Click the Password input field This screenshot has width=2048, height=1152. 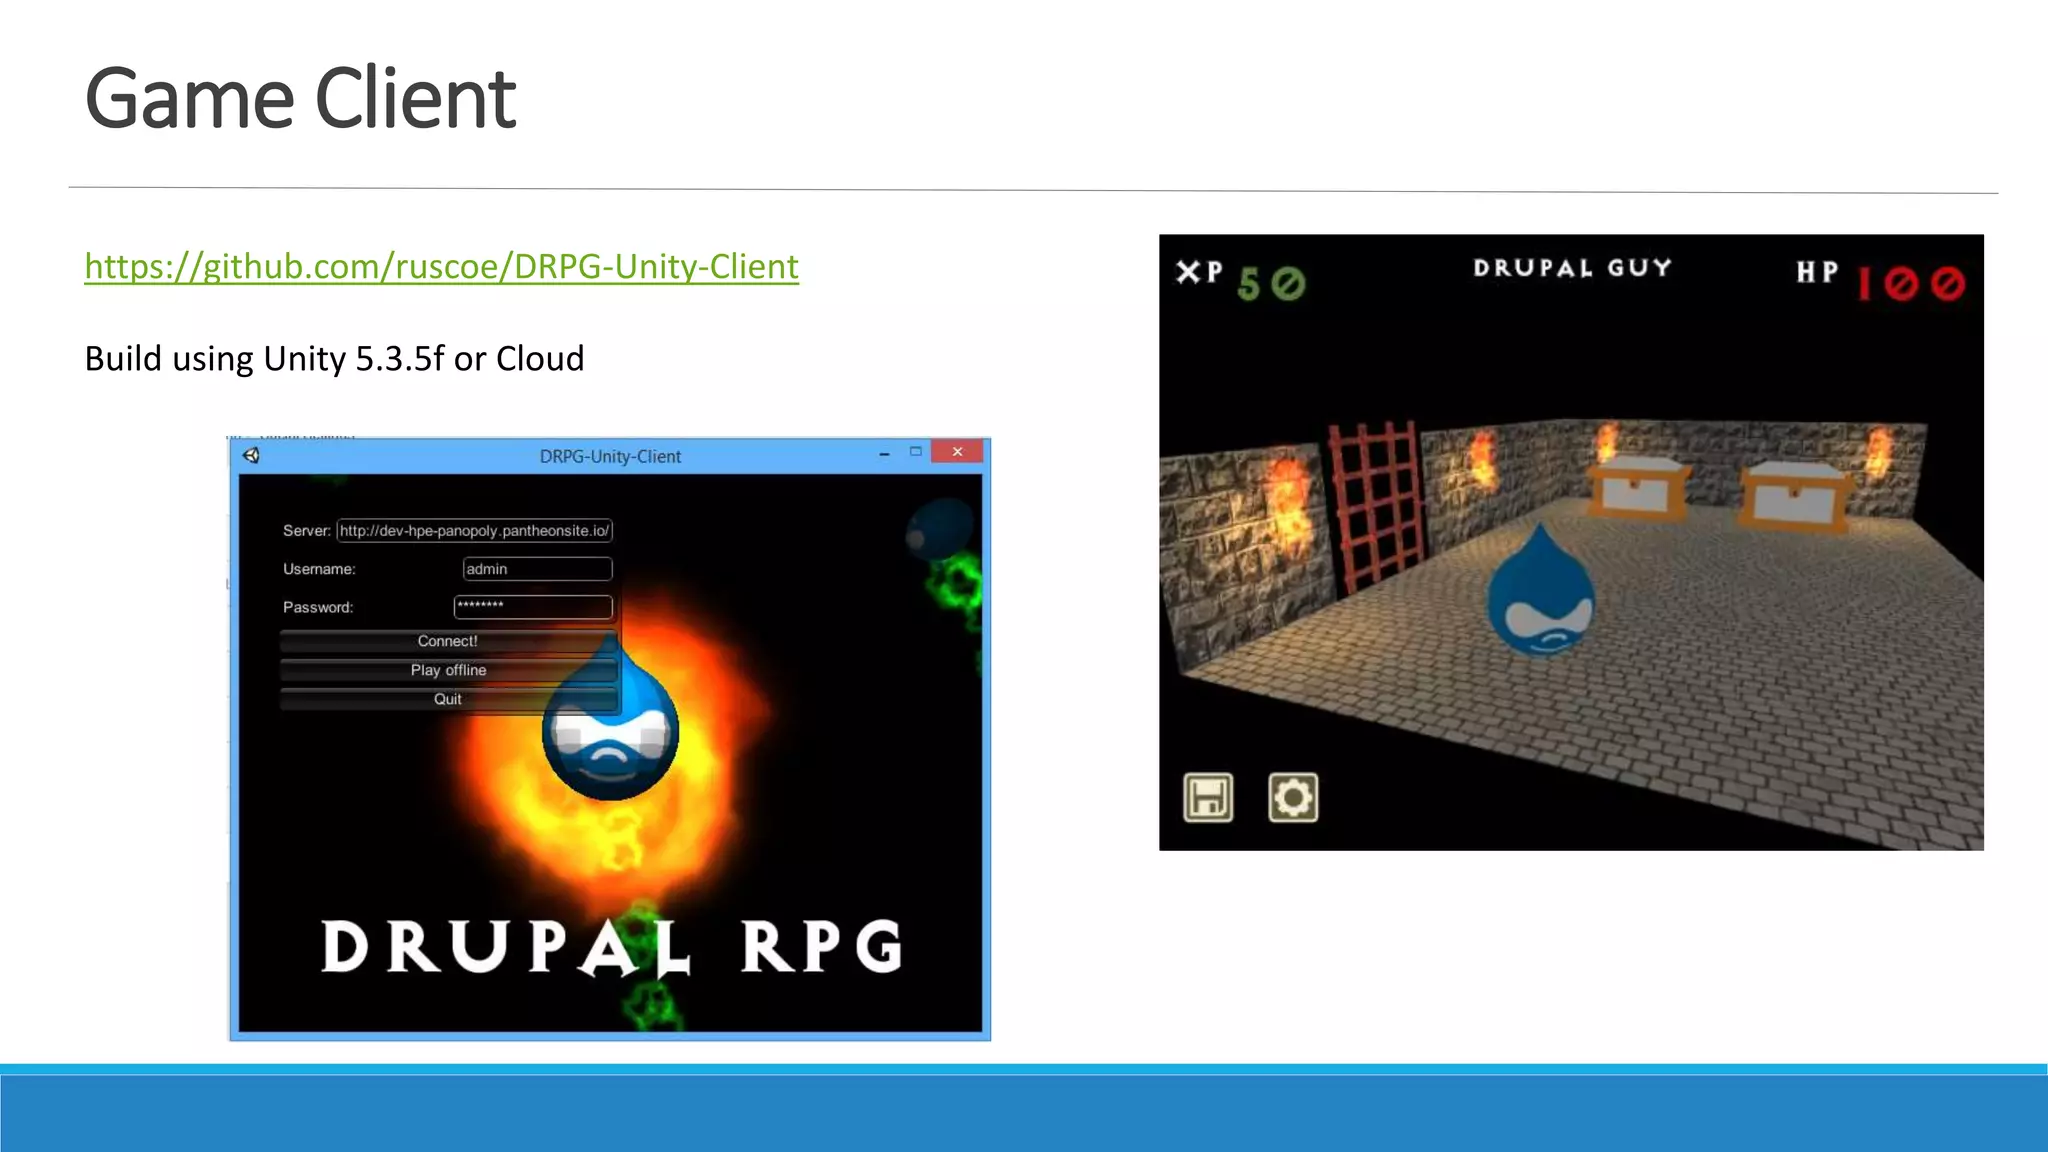click(x=533, y=607)
